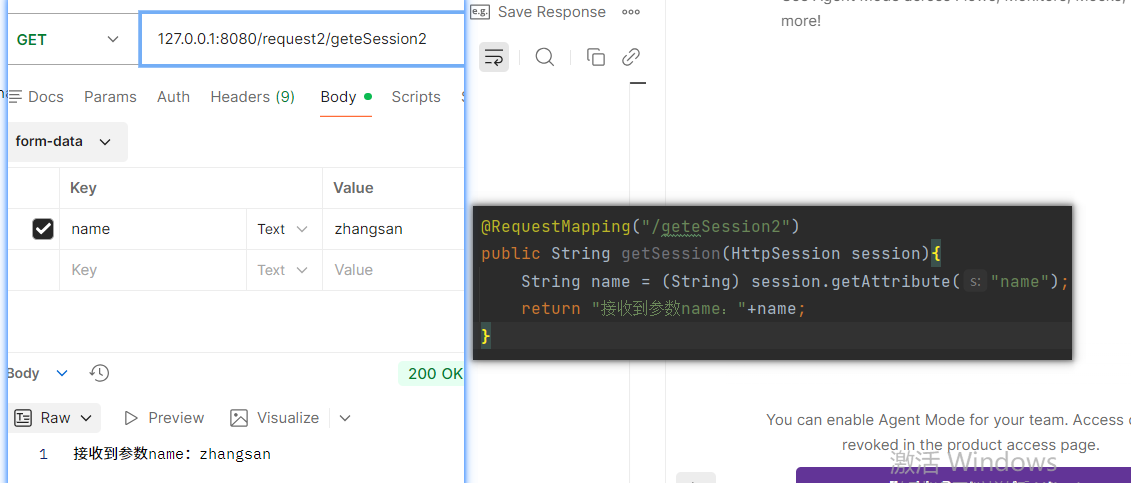1131x483 pixels.
Task: Click Save Response button
Action: (538, 12)
